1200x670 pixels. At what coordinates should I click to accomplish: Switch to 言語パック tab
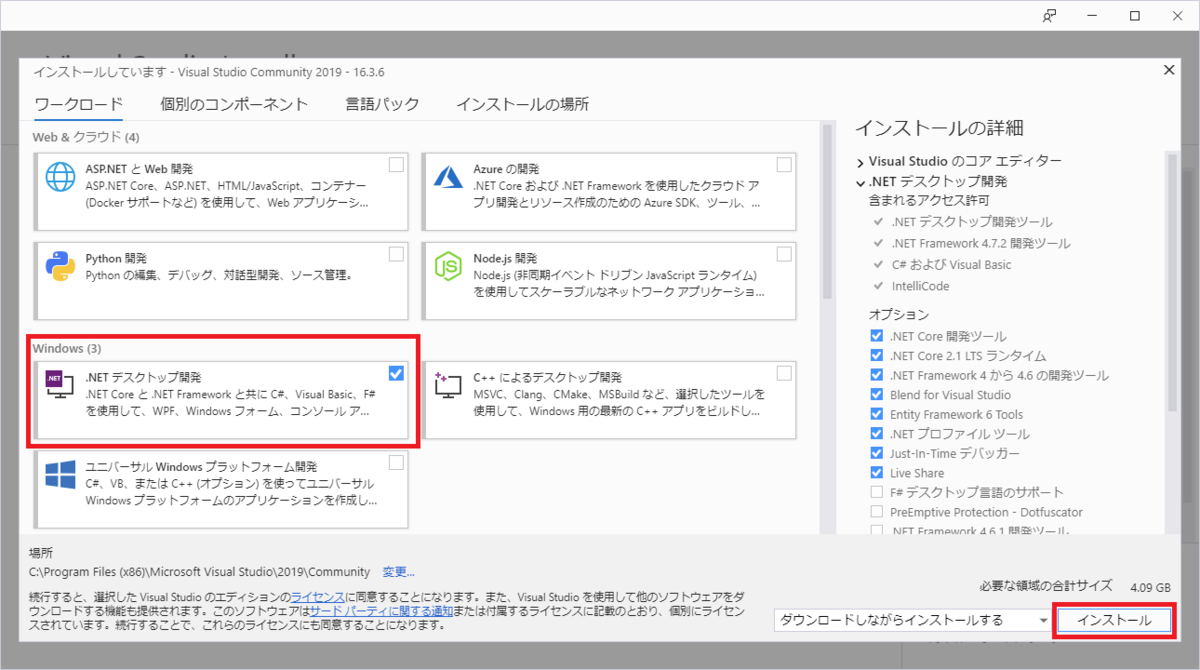pyautogui.click(x=382, y=104)
